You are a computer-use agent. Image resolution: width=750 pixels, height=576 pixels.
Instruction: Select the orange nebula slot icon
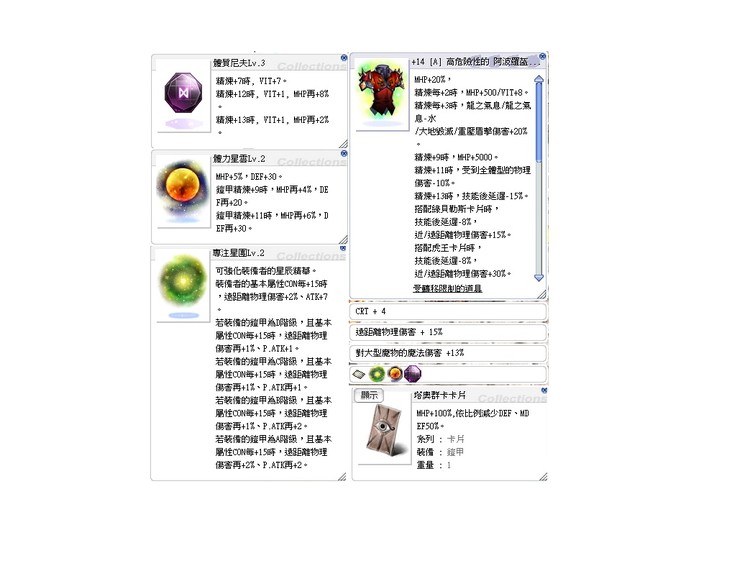395,374
